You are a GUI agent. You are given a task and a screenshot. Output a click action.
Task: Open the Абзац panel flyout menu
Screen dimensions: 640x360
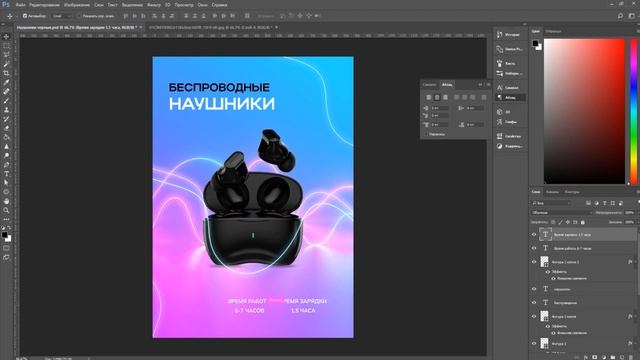(x=489, y=84)
